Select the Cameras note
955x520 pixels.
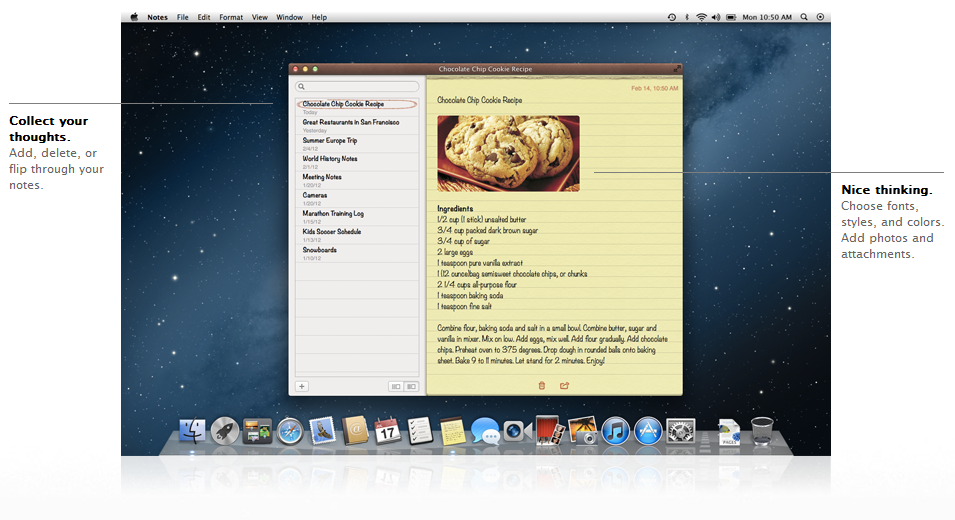[x=358, y=199]
